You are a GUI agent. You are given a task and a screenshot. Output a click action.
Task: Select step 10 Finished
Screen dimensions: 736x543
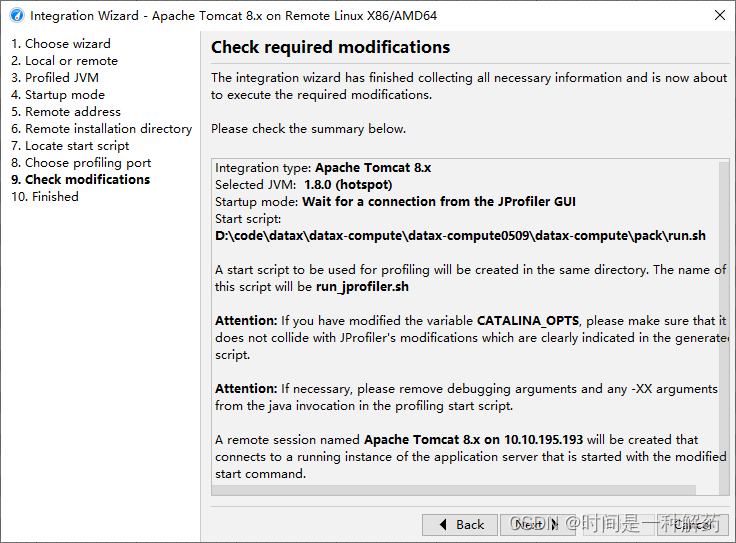click(x=45, y=197)
